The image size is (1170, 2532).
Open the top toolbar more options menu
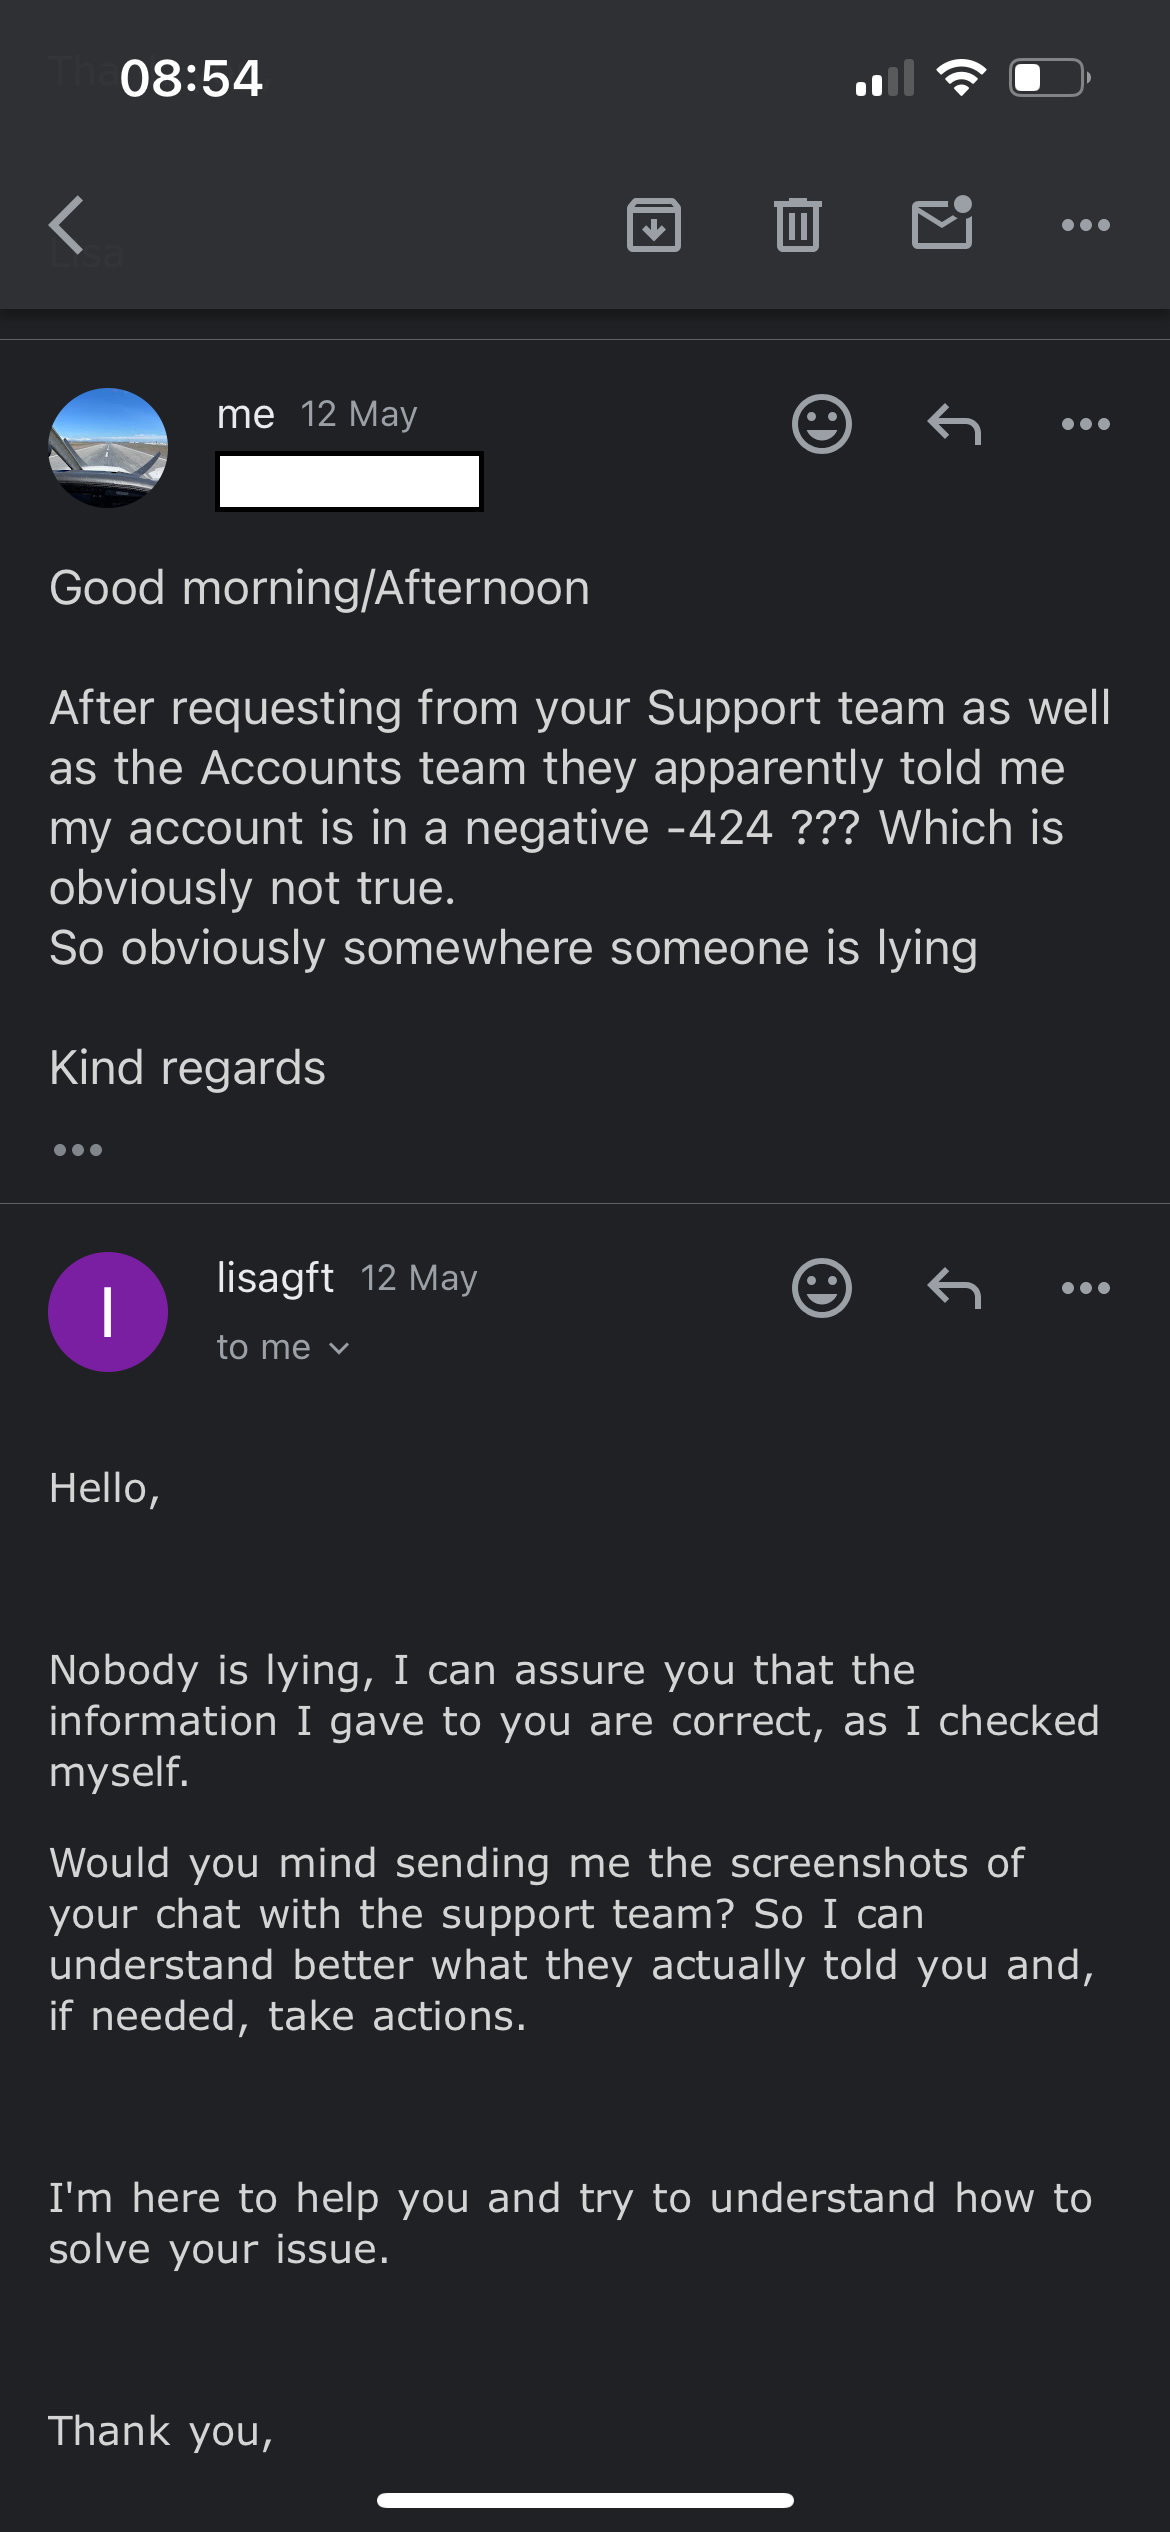coord(1086,225)
